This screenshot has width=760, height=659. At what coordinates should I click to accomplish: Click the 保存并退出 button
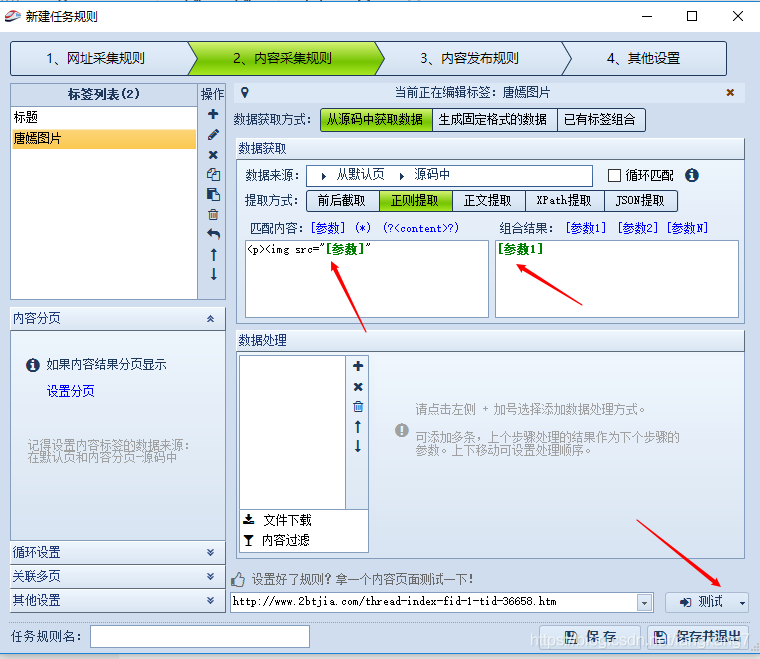point(698,636)
